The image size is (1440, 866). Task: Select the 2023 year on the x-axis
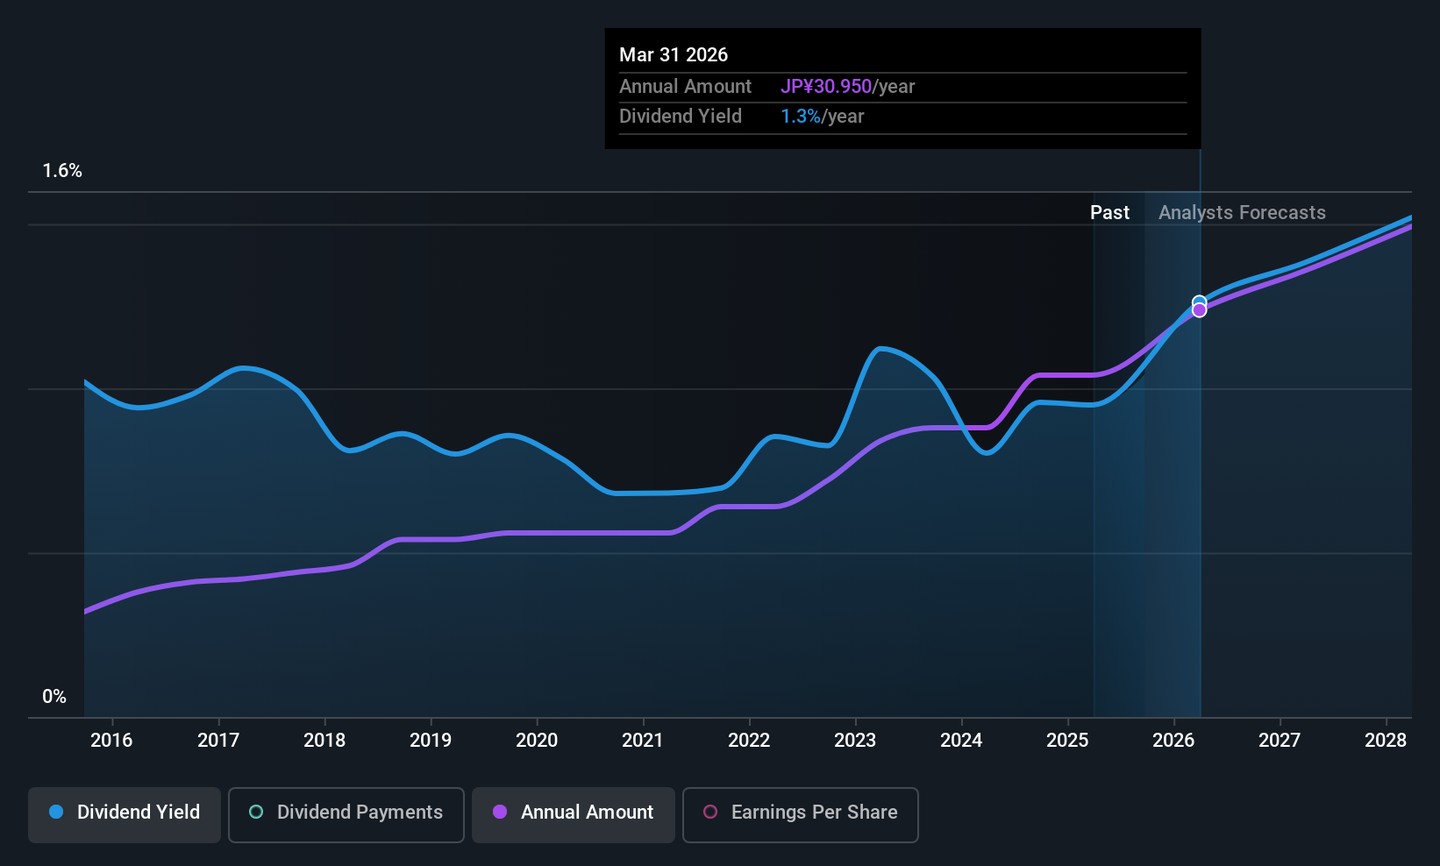click(x=855, y=740)
